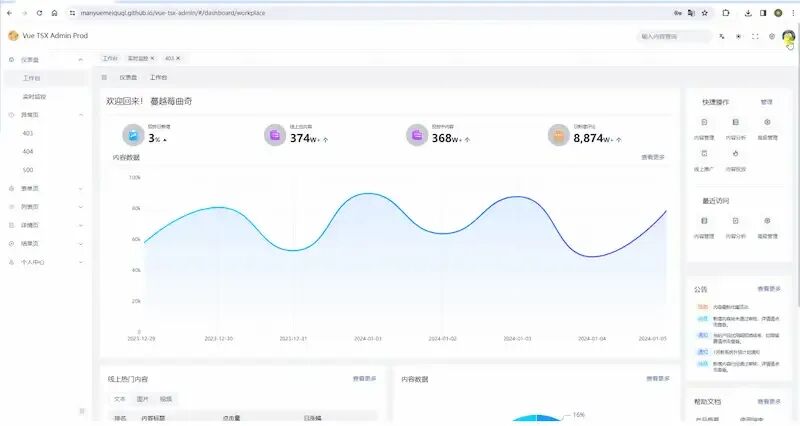800x426 pixels.
Task: Open 内容分析 in 快捷操作
Action: click(x=735, y=129)
